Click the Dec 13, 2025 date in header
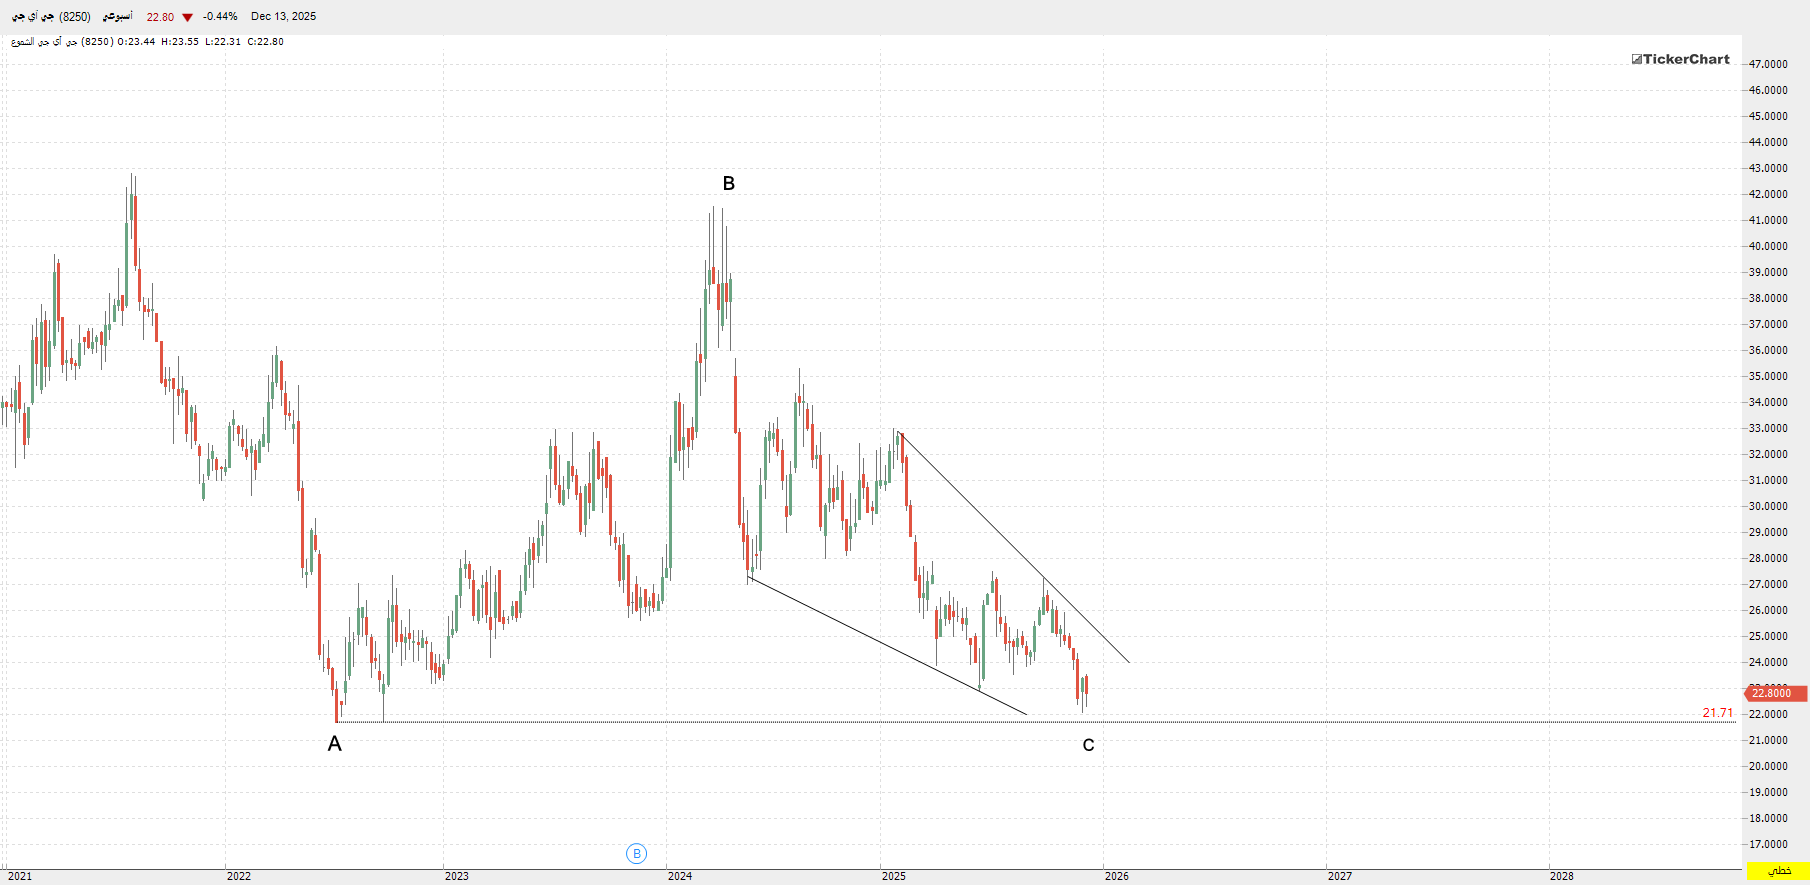 click(x=283, y=17)
